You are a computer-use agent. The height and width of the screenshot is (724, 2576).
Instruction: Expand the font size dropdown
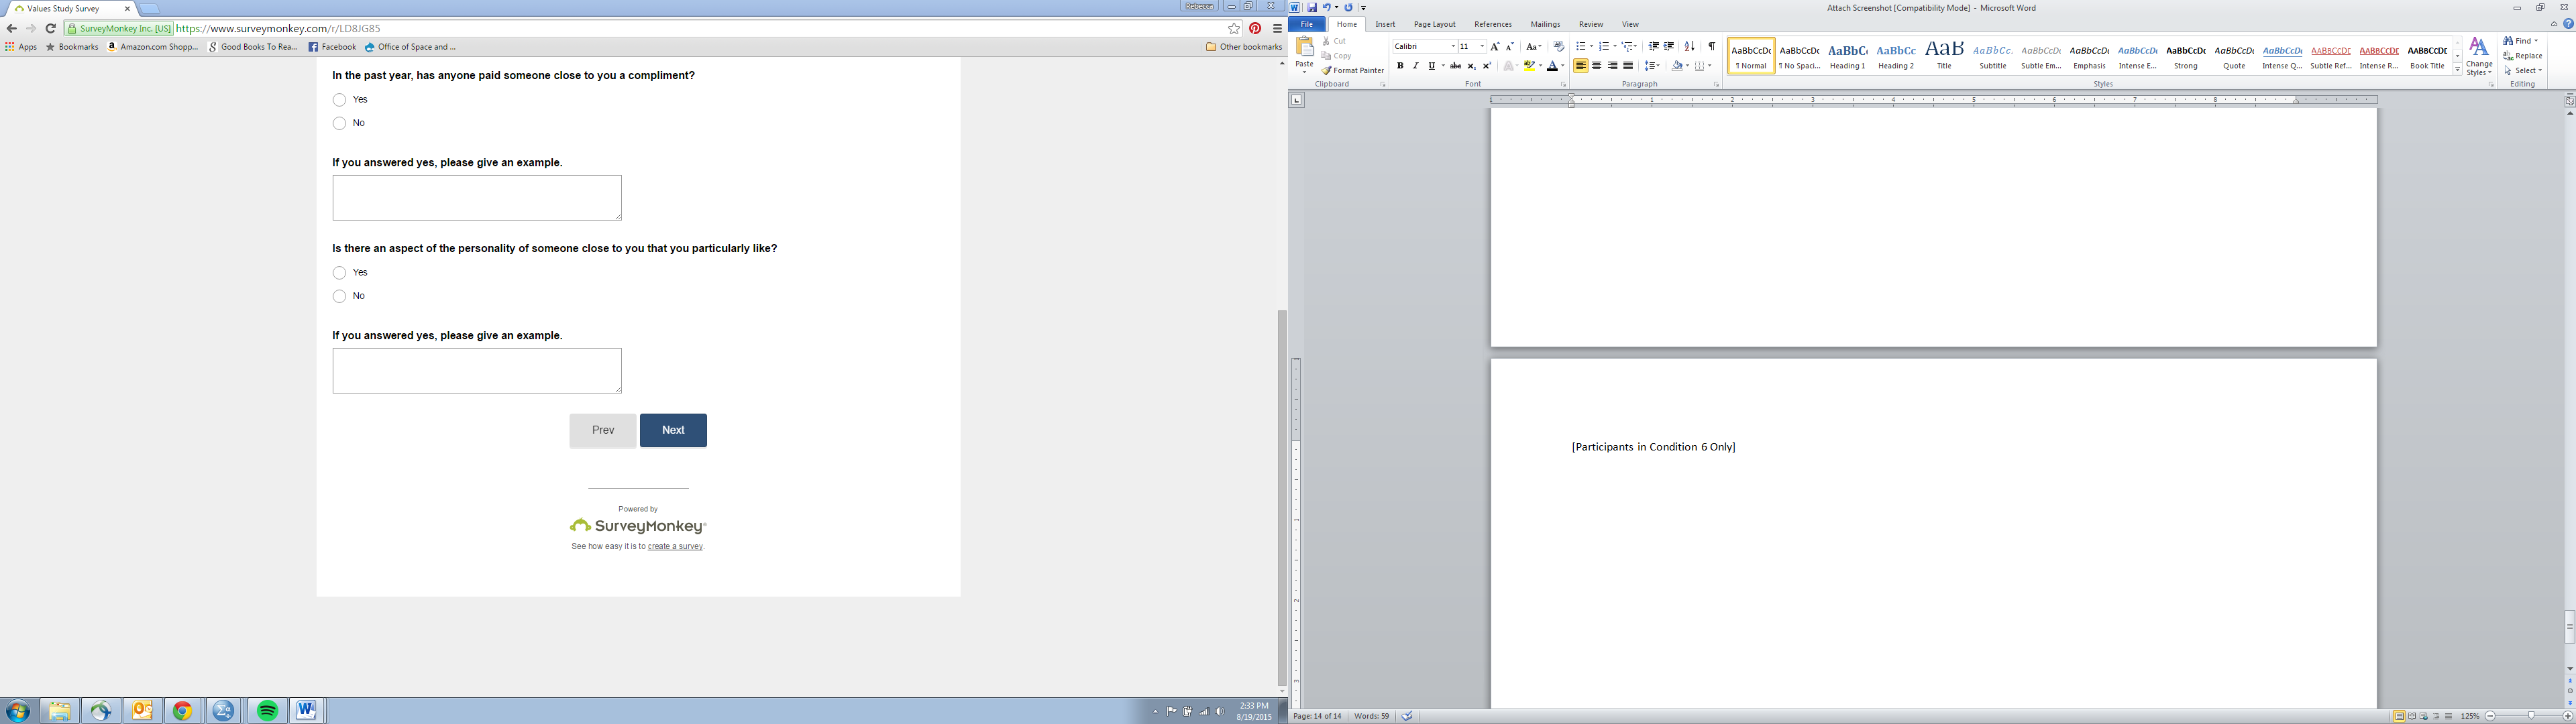tap(1481, 47)
